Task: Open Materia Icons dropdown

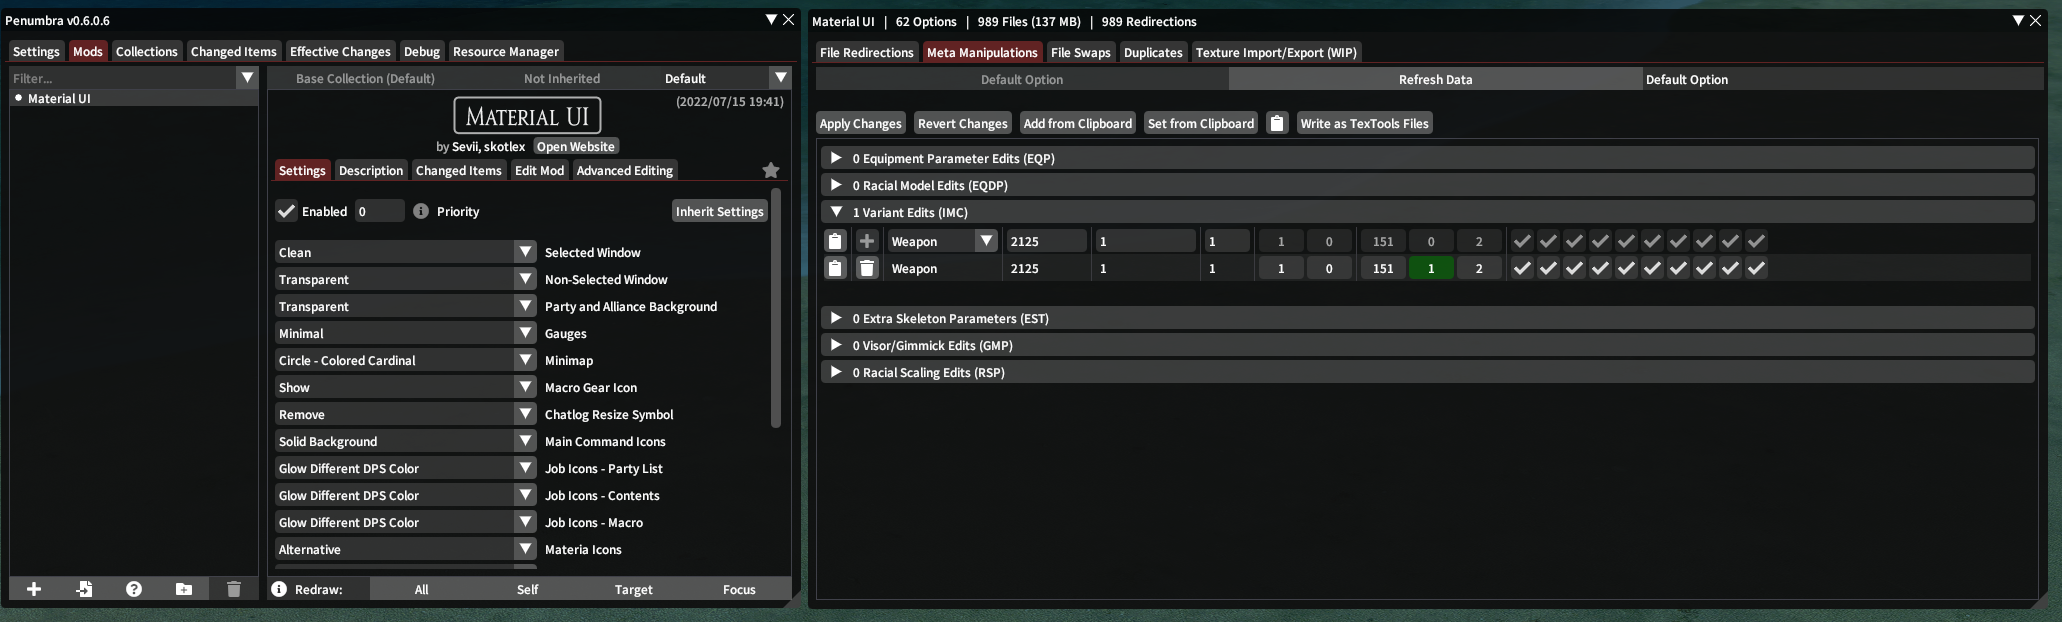Action: 406,549
